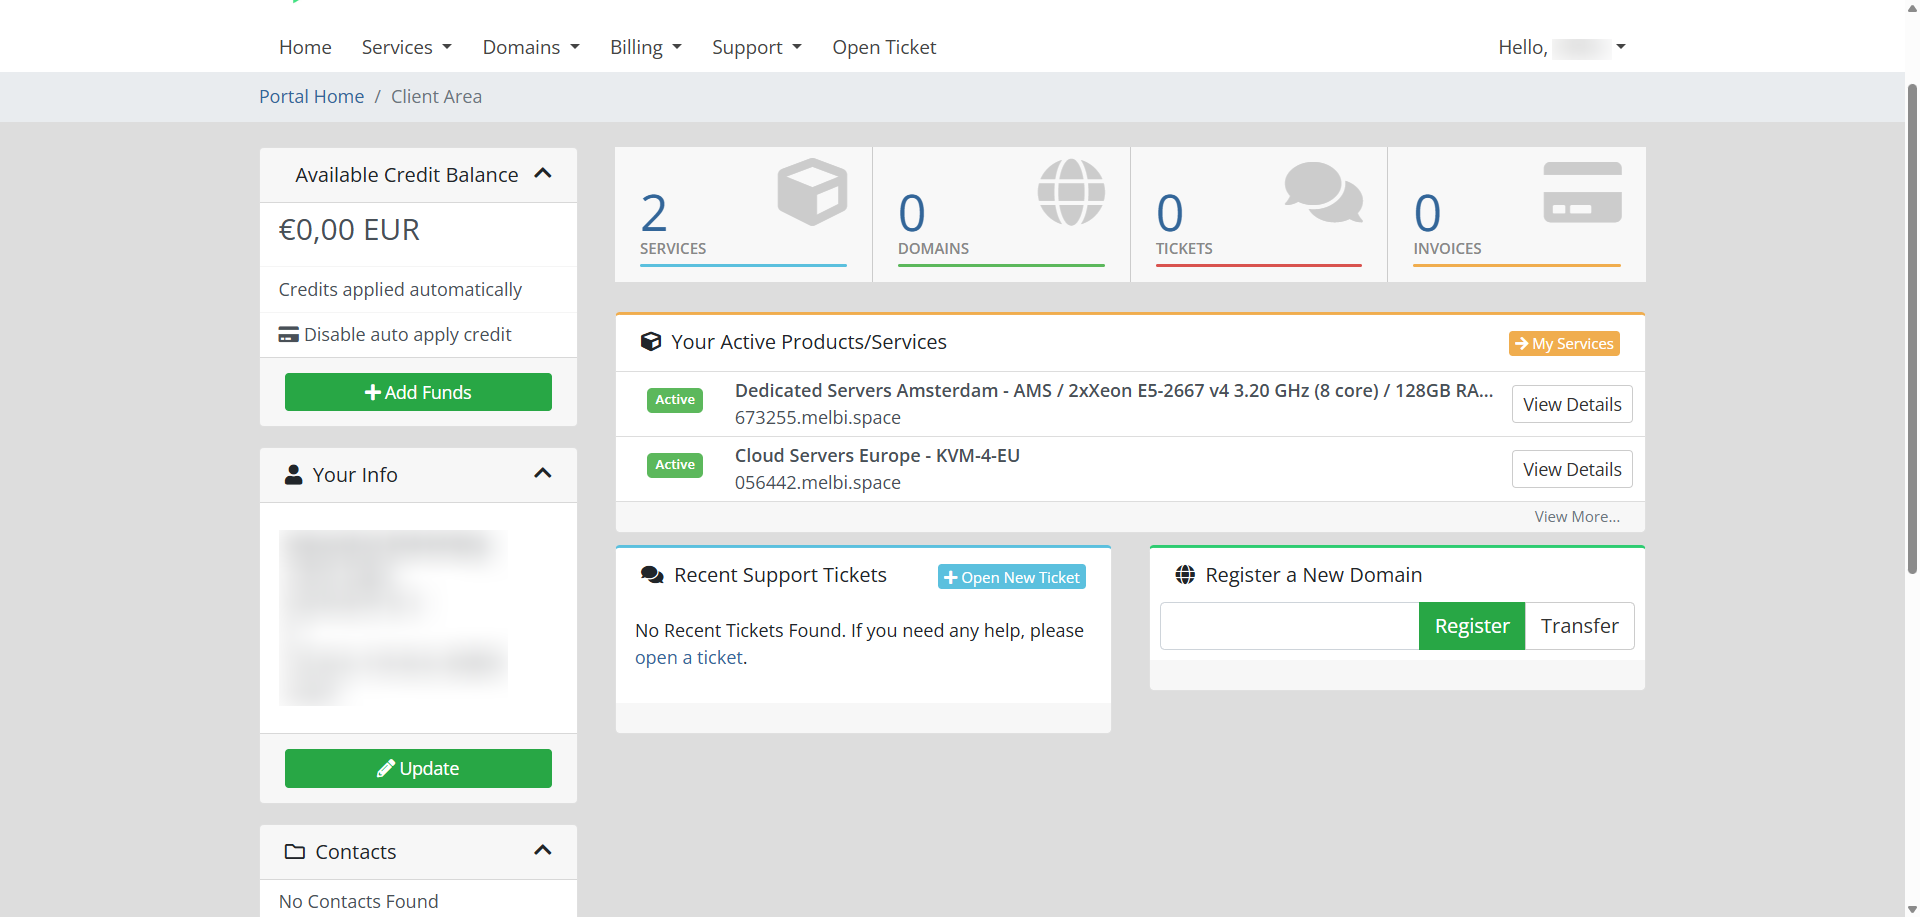Click the cube icon on Services tile

[x=812, y=191]
